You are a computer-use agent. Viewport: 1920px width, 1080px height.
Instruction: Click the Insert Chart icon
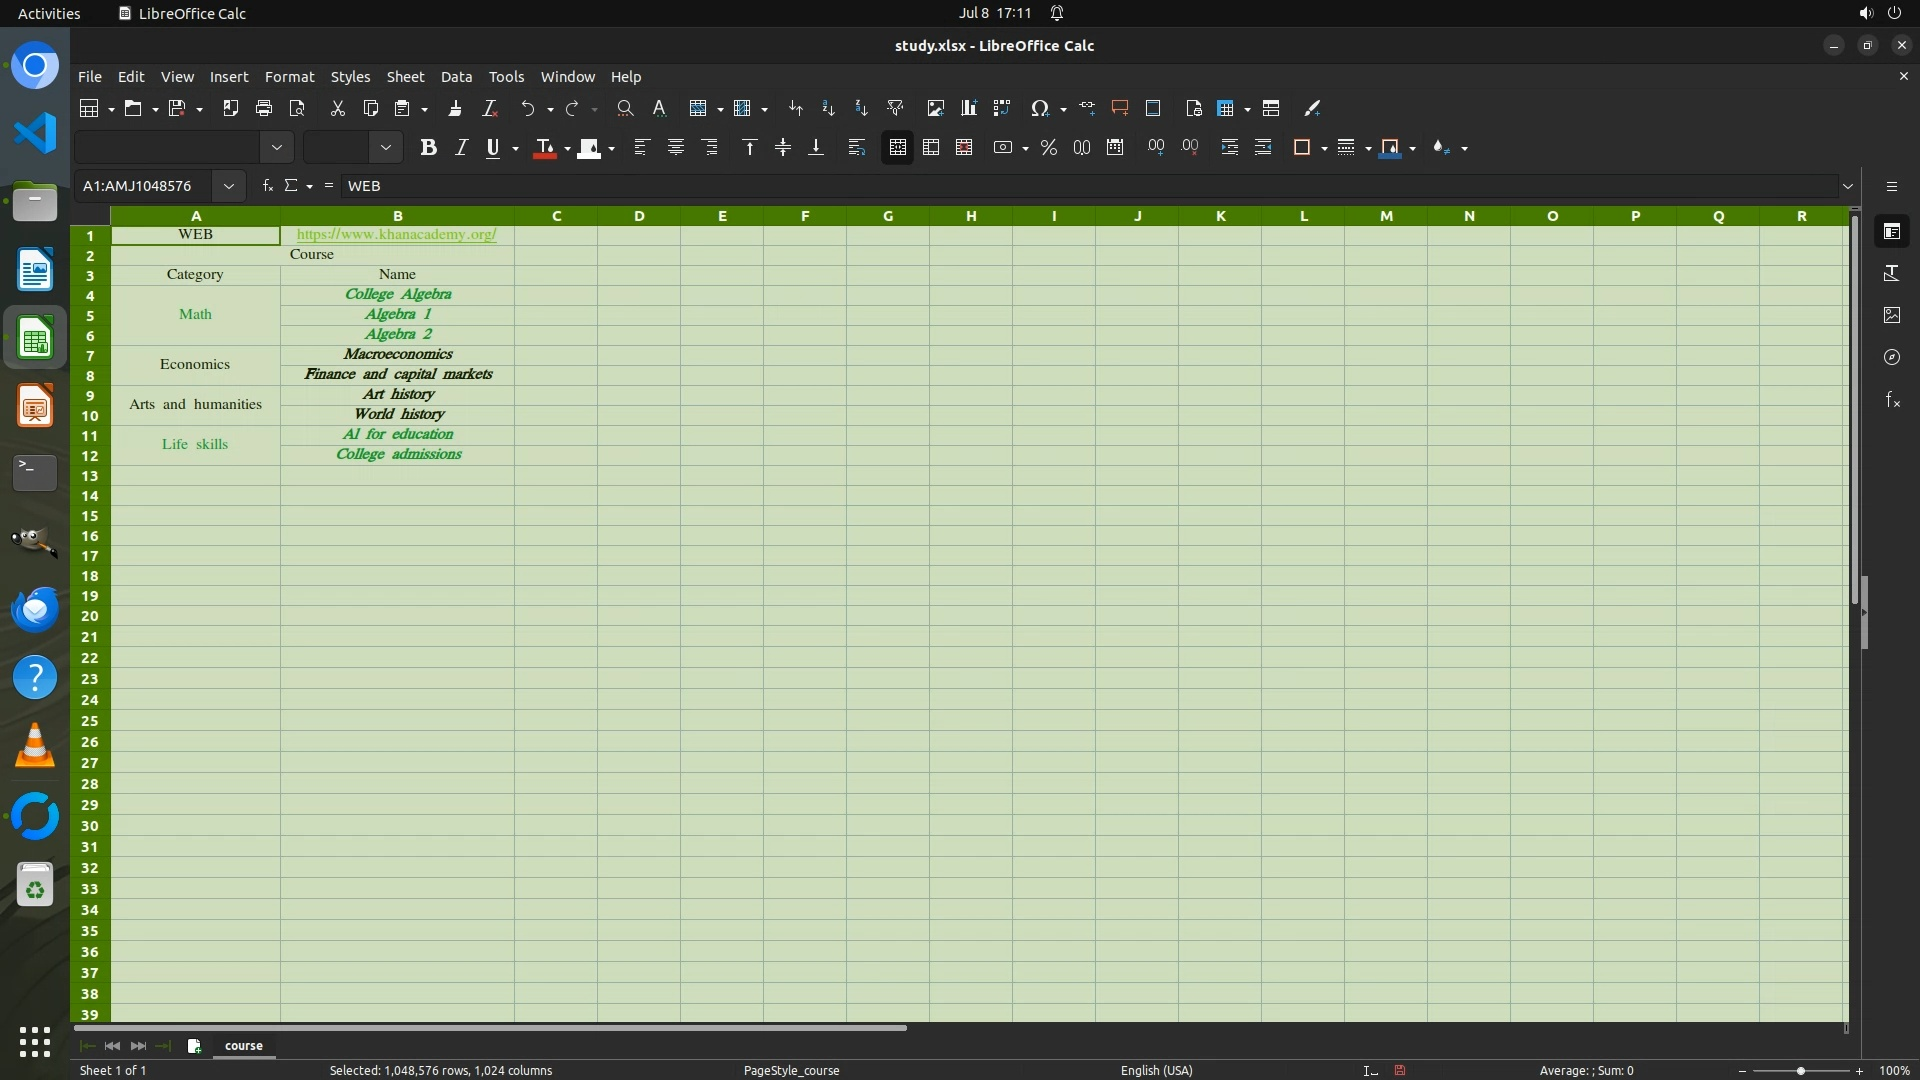968,108
